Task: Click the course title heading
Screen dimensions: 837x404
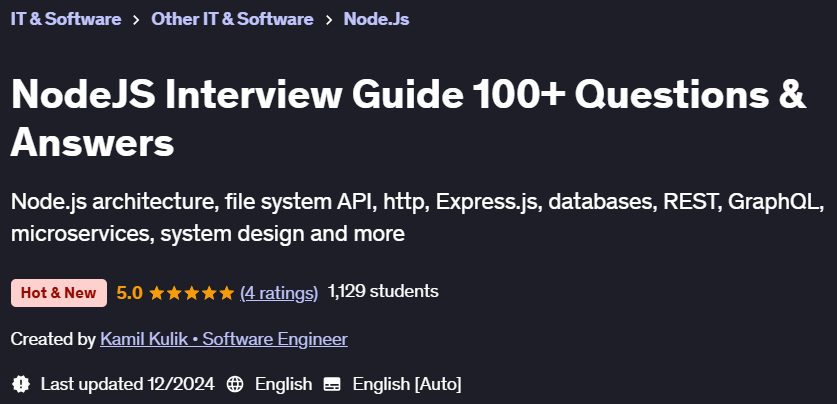Action: click(x=408, y=118)
